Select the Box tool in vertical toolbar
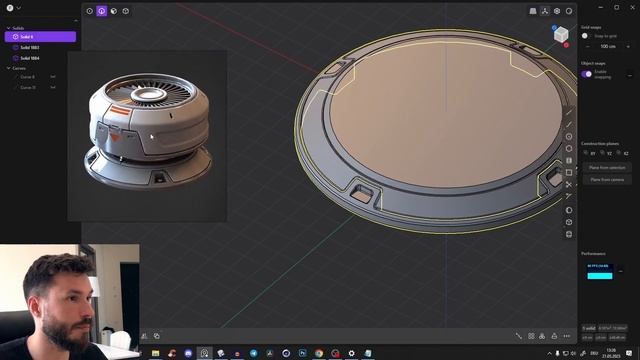Screen dimensions: 640x360 click(x=569, y=222)
